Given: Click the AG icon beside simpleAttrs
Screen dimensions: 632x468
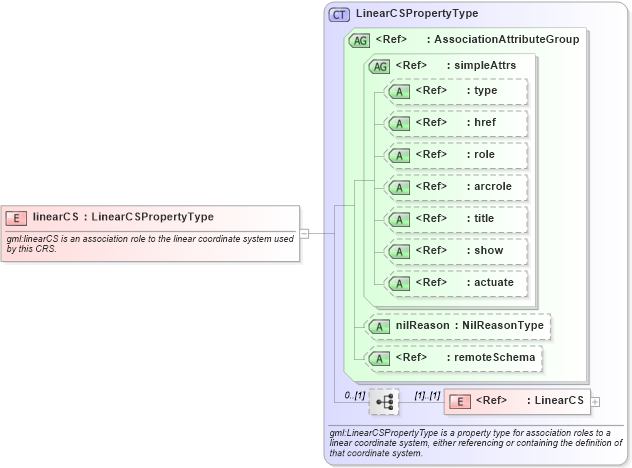Looking at the screenshot, I should pos(379,67).
